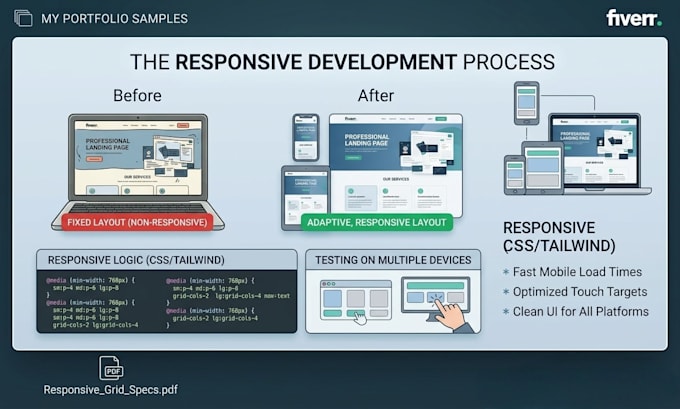Click the stacked pages portfolio icon
Screen dimensions: 680x409
pyautogui.click(x=23, y=18)
